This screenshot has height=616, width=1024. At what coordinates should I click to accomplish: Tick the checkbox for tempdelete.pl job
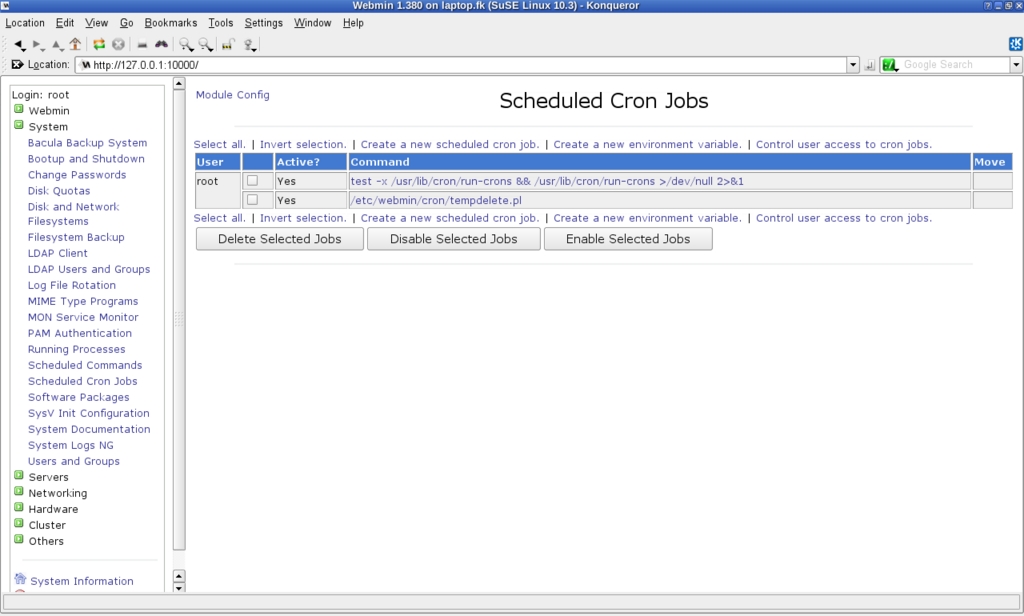pos(252,200)
